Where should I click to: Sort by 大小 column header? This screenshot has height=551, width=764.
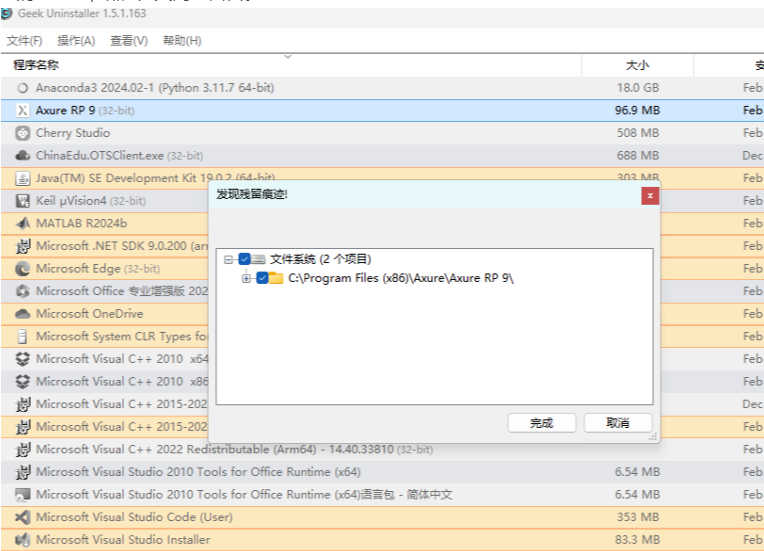(637, 65)
